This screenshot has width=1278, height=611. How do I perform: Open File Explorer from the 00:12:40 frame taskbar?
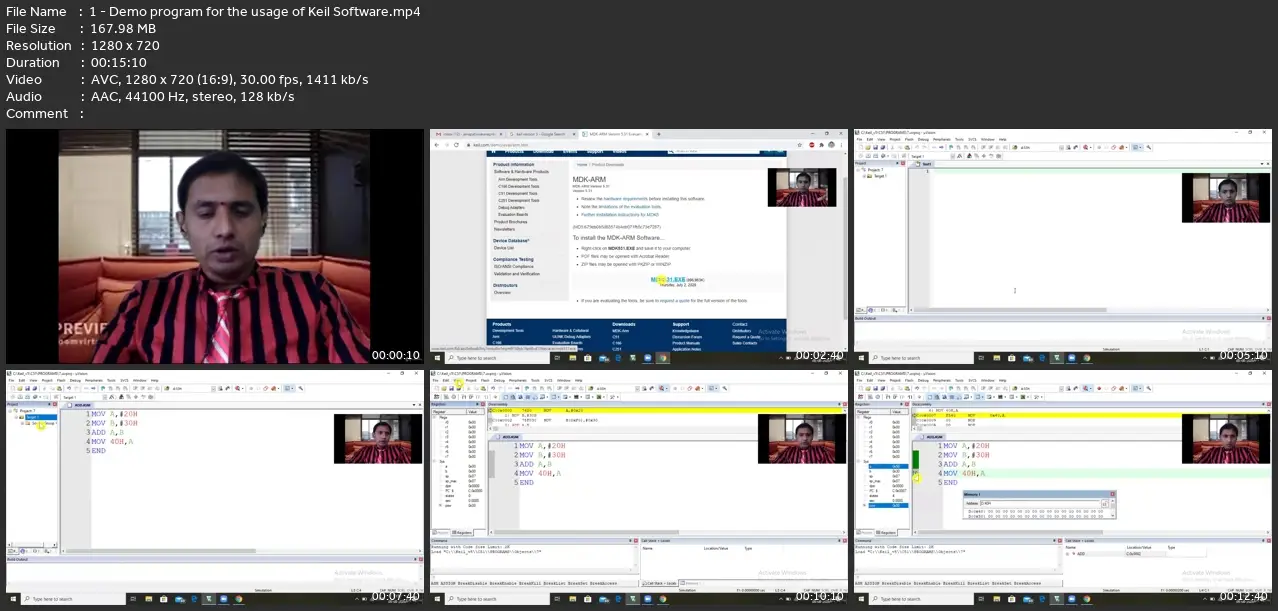click(999, 599)
